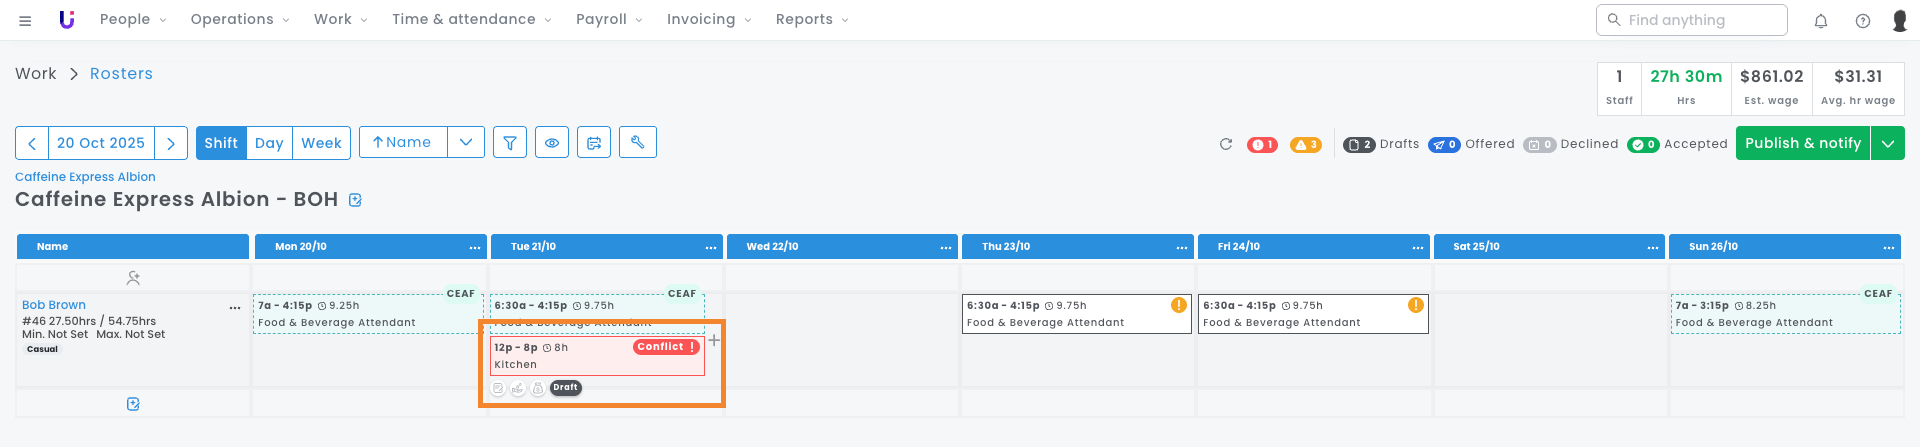The image size is (1920, 447).
Task: Open the Time & attendance menu
Action: (x=471, y=19)
